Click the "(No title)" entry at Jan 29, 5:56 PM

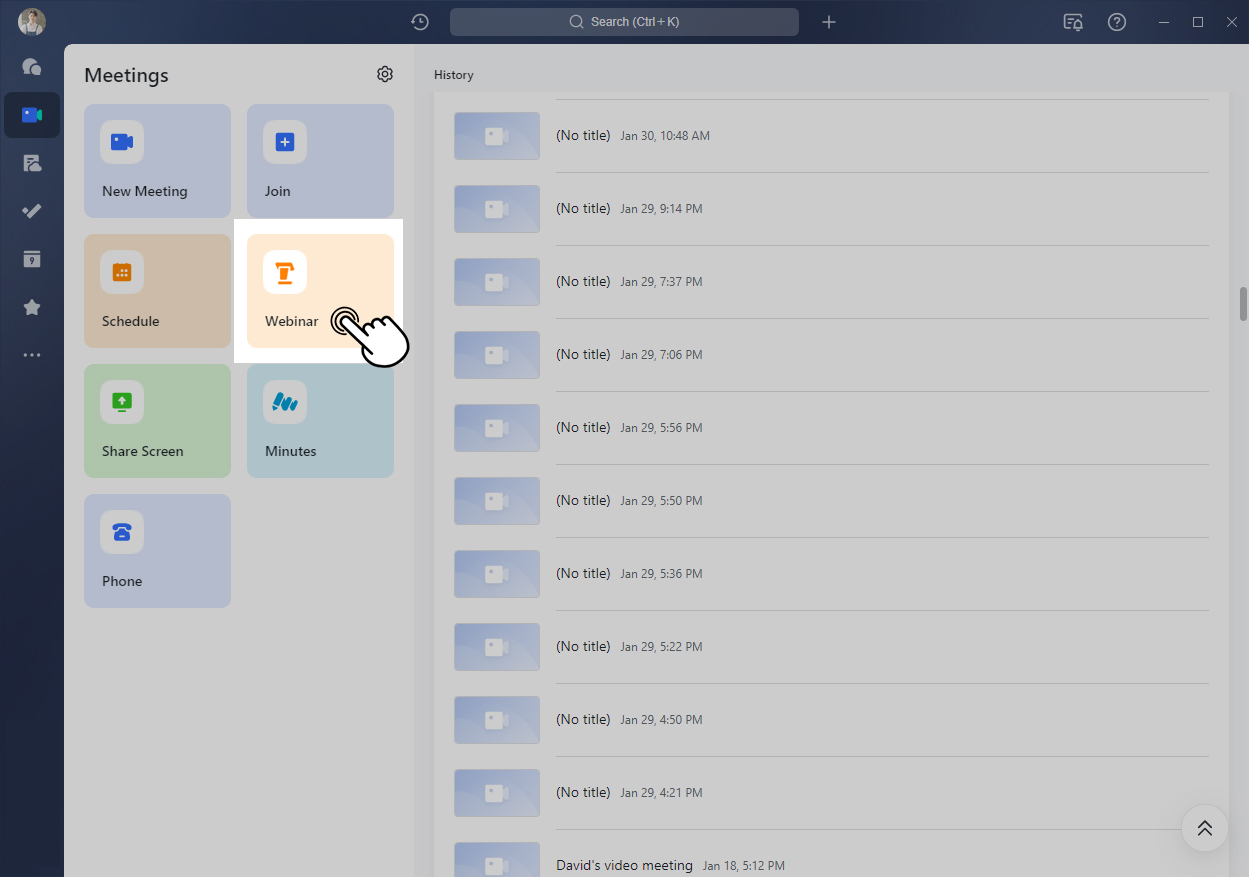[x=583, y=427]
